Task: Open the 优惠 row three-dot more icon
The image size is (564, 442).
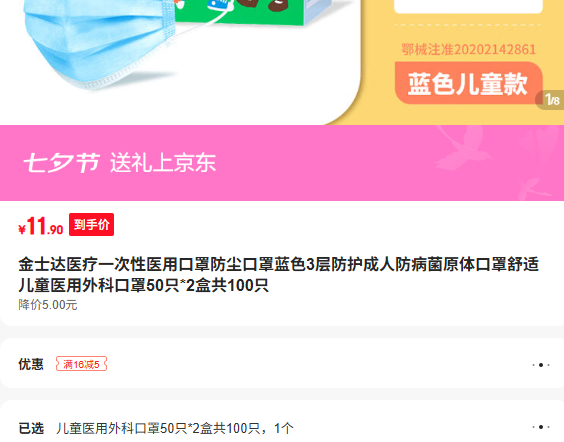Action: (541, 365)
